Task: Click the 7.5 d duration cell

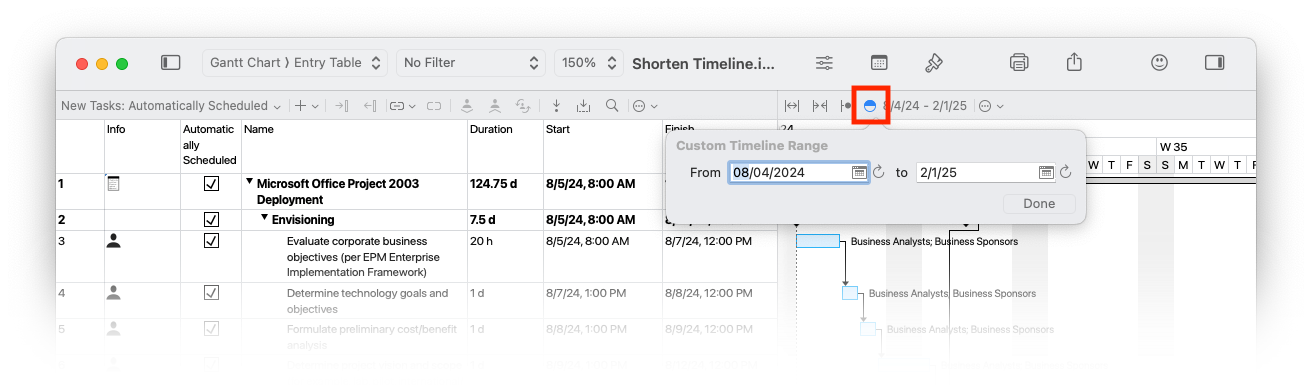Action: tap(505, 219)
